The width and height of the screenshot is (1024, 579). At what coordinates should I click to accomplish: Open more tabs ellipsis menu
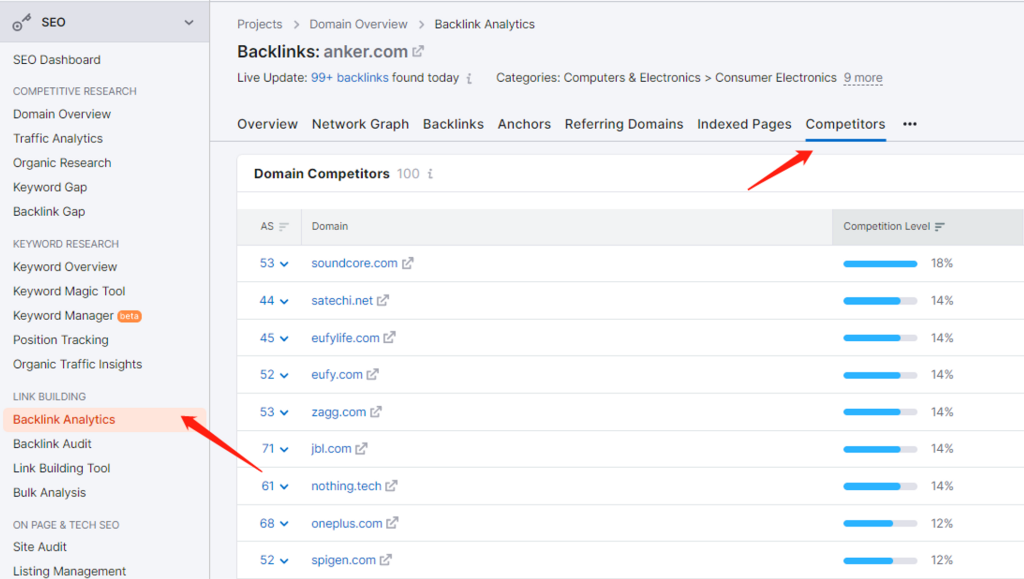(910, 124)
